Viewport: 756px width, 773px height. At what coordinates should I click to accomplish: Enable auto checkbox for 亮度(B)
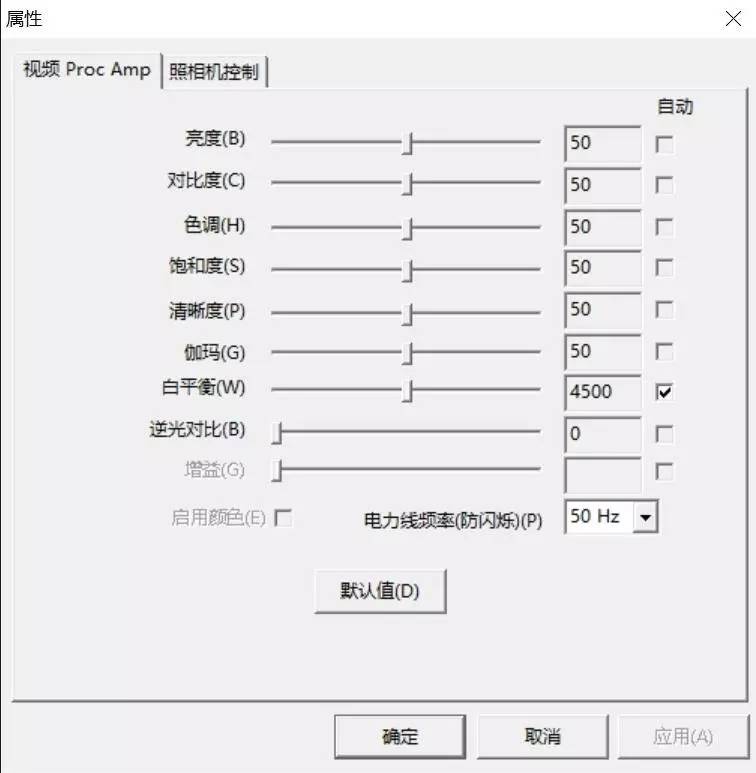(x=664, y=144)
